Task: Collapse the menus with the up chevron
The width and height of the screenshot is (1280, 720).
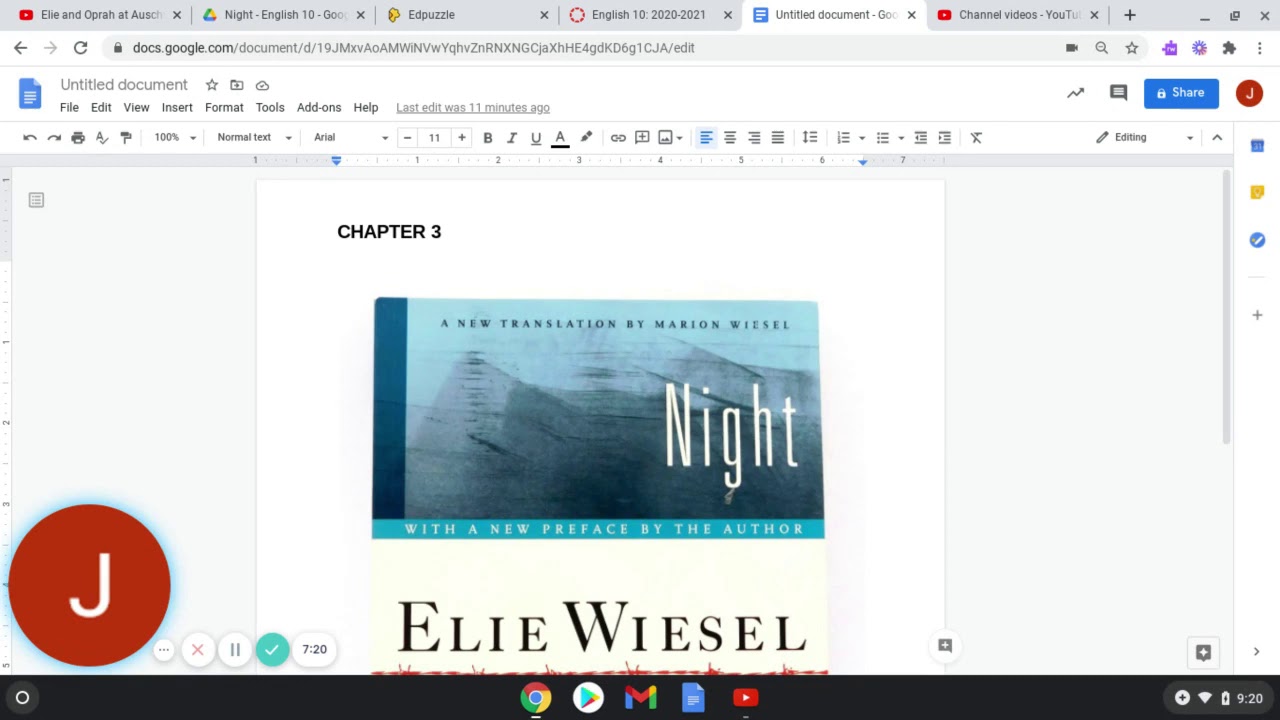Action: point(1217,138)
